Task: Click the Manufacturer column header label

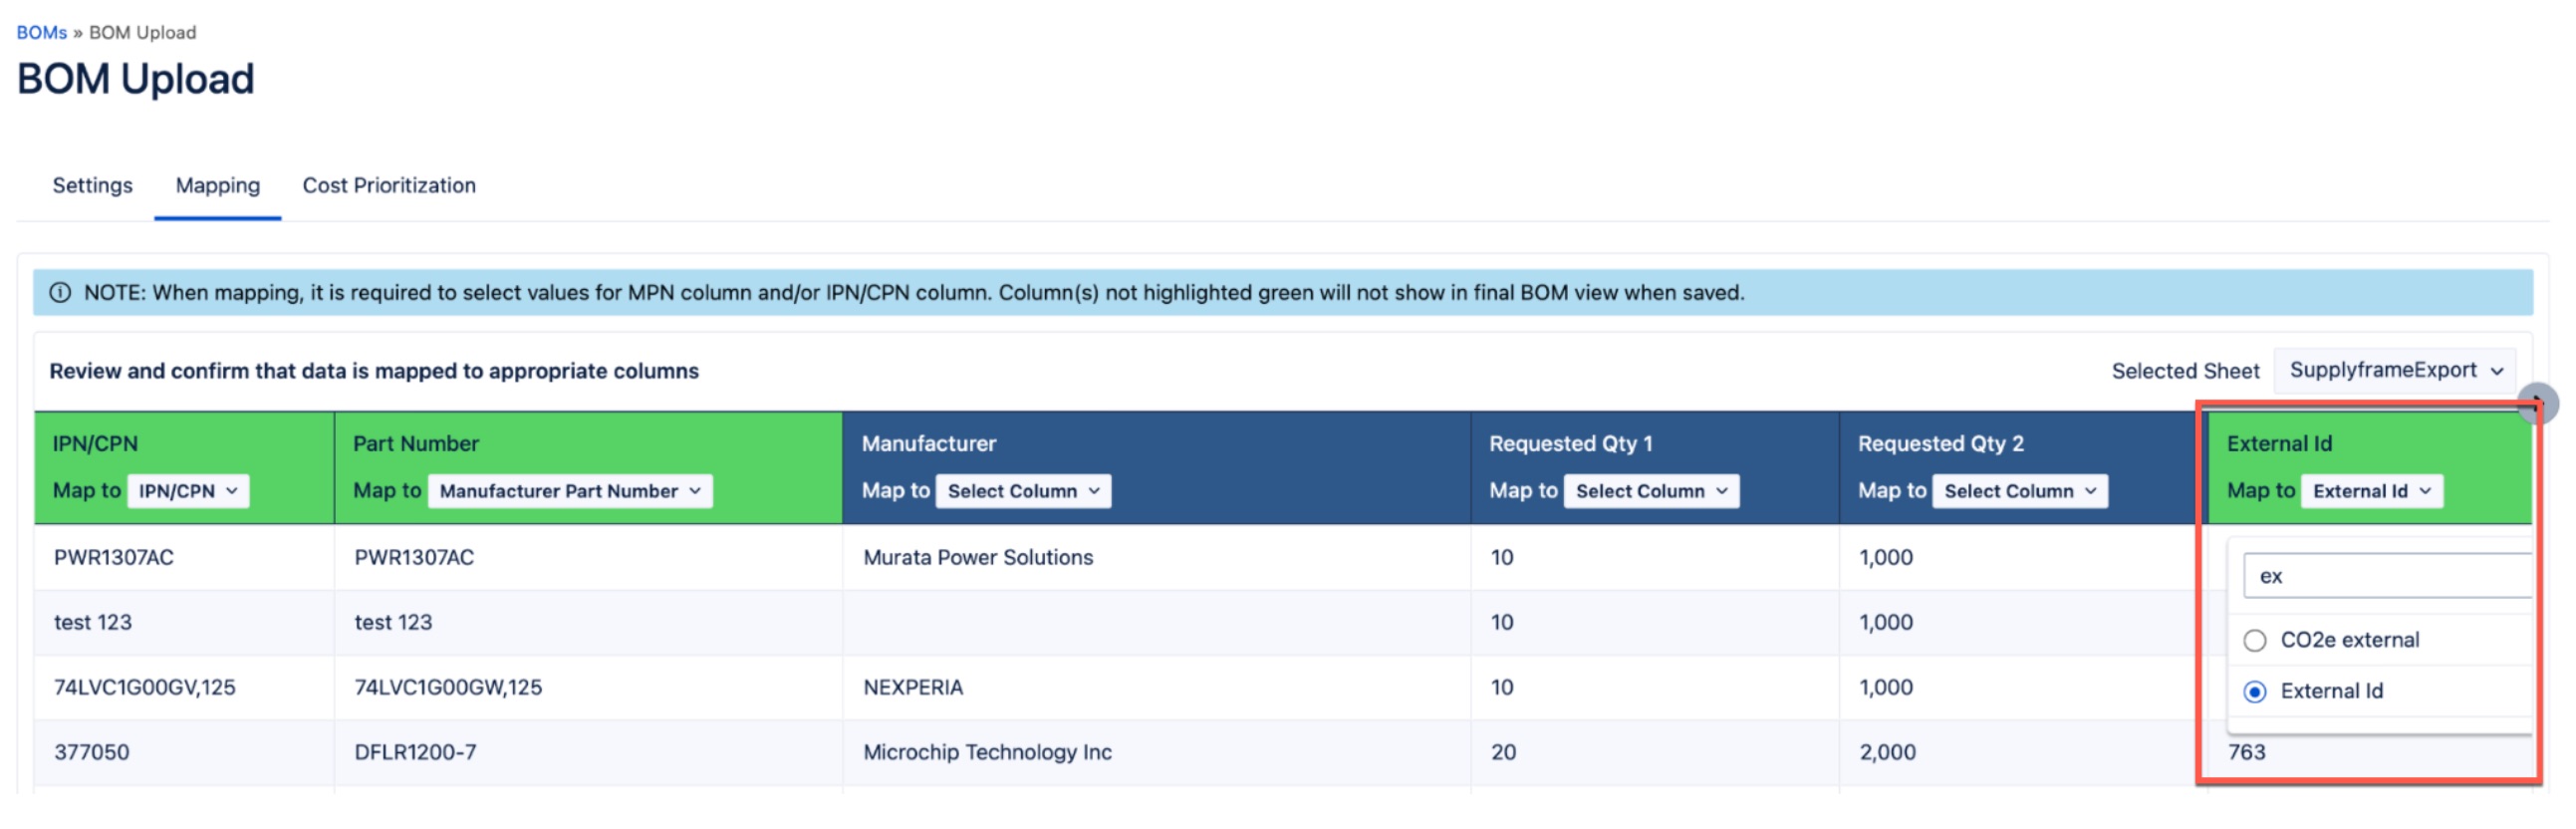Action: coord(928,444)
